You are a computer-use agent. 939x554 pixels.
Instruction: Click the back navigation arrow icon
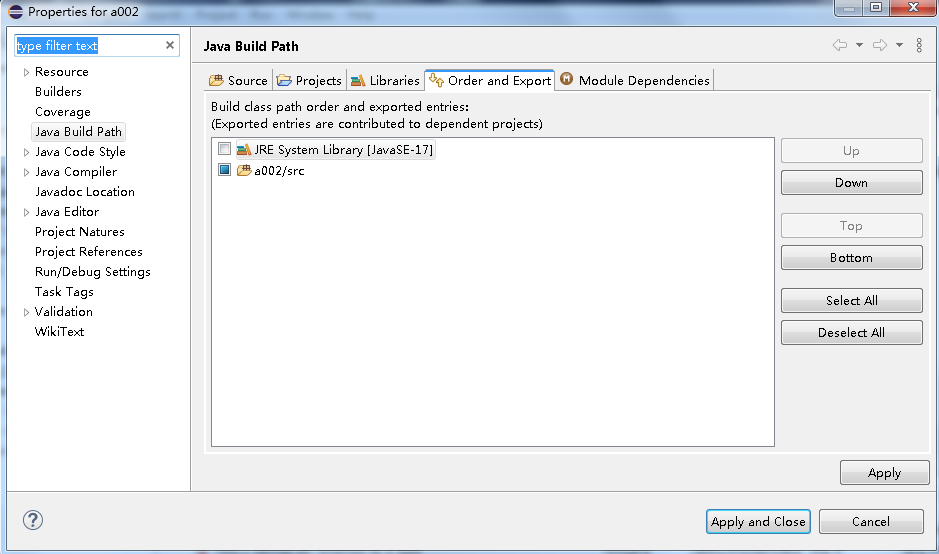tap(840, 46)
